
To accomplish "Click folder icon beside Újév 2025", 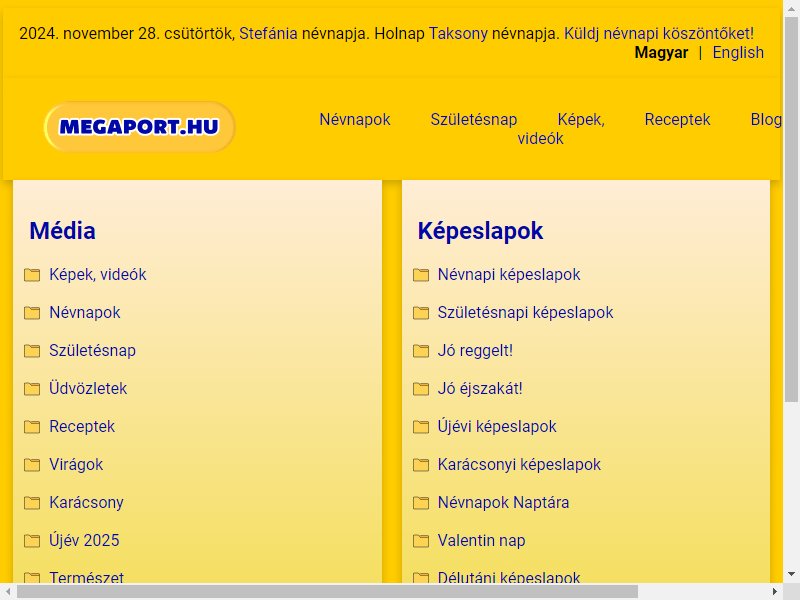I will [32, 541].
